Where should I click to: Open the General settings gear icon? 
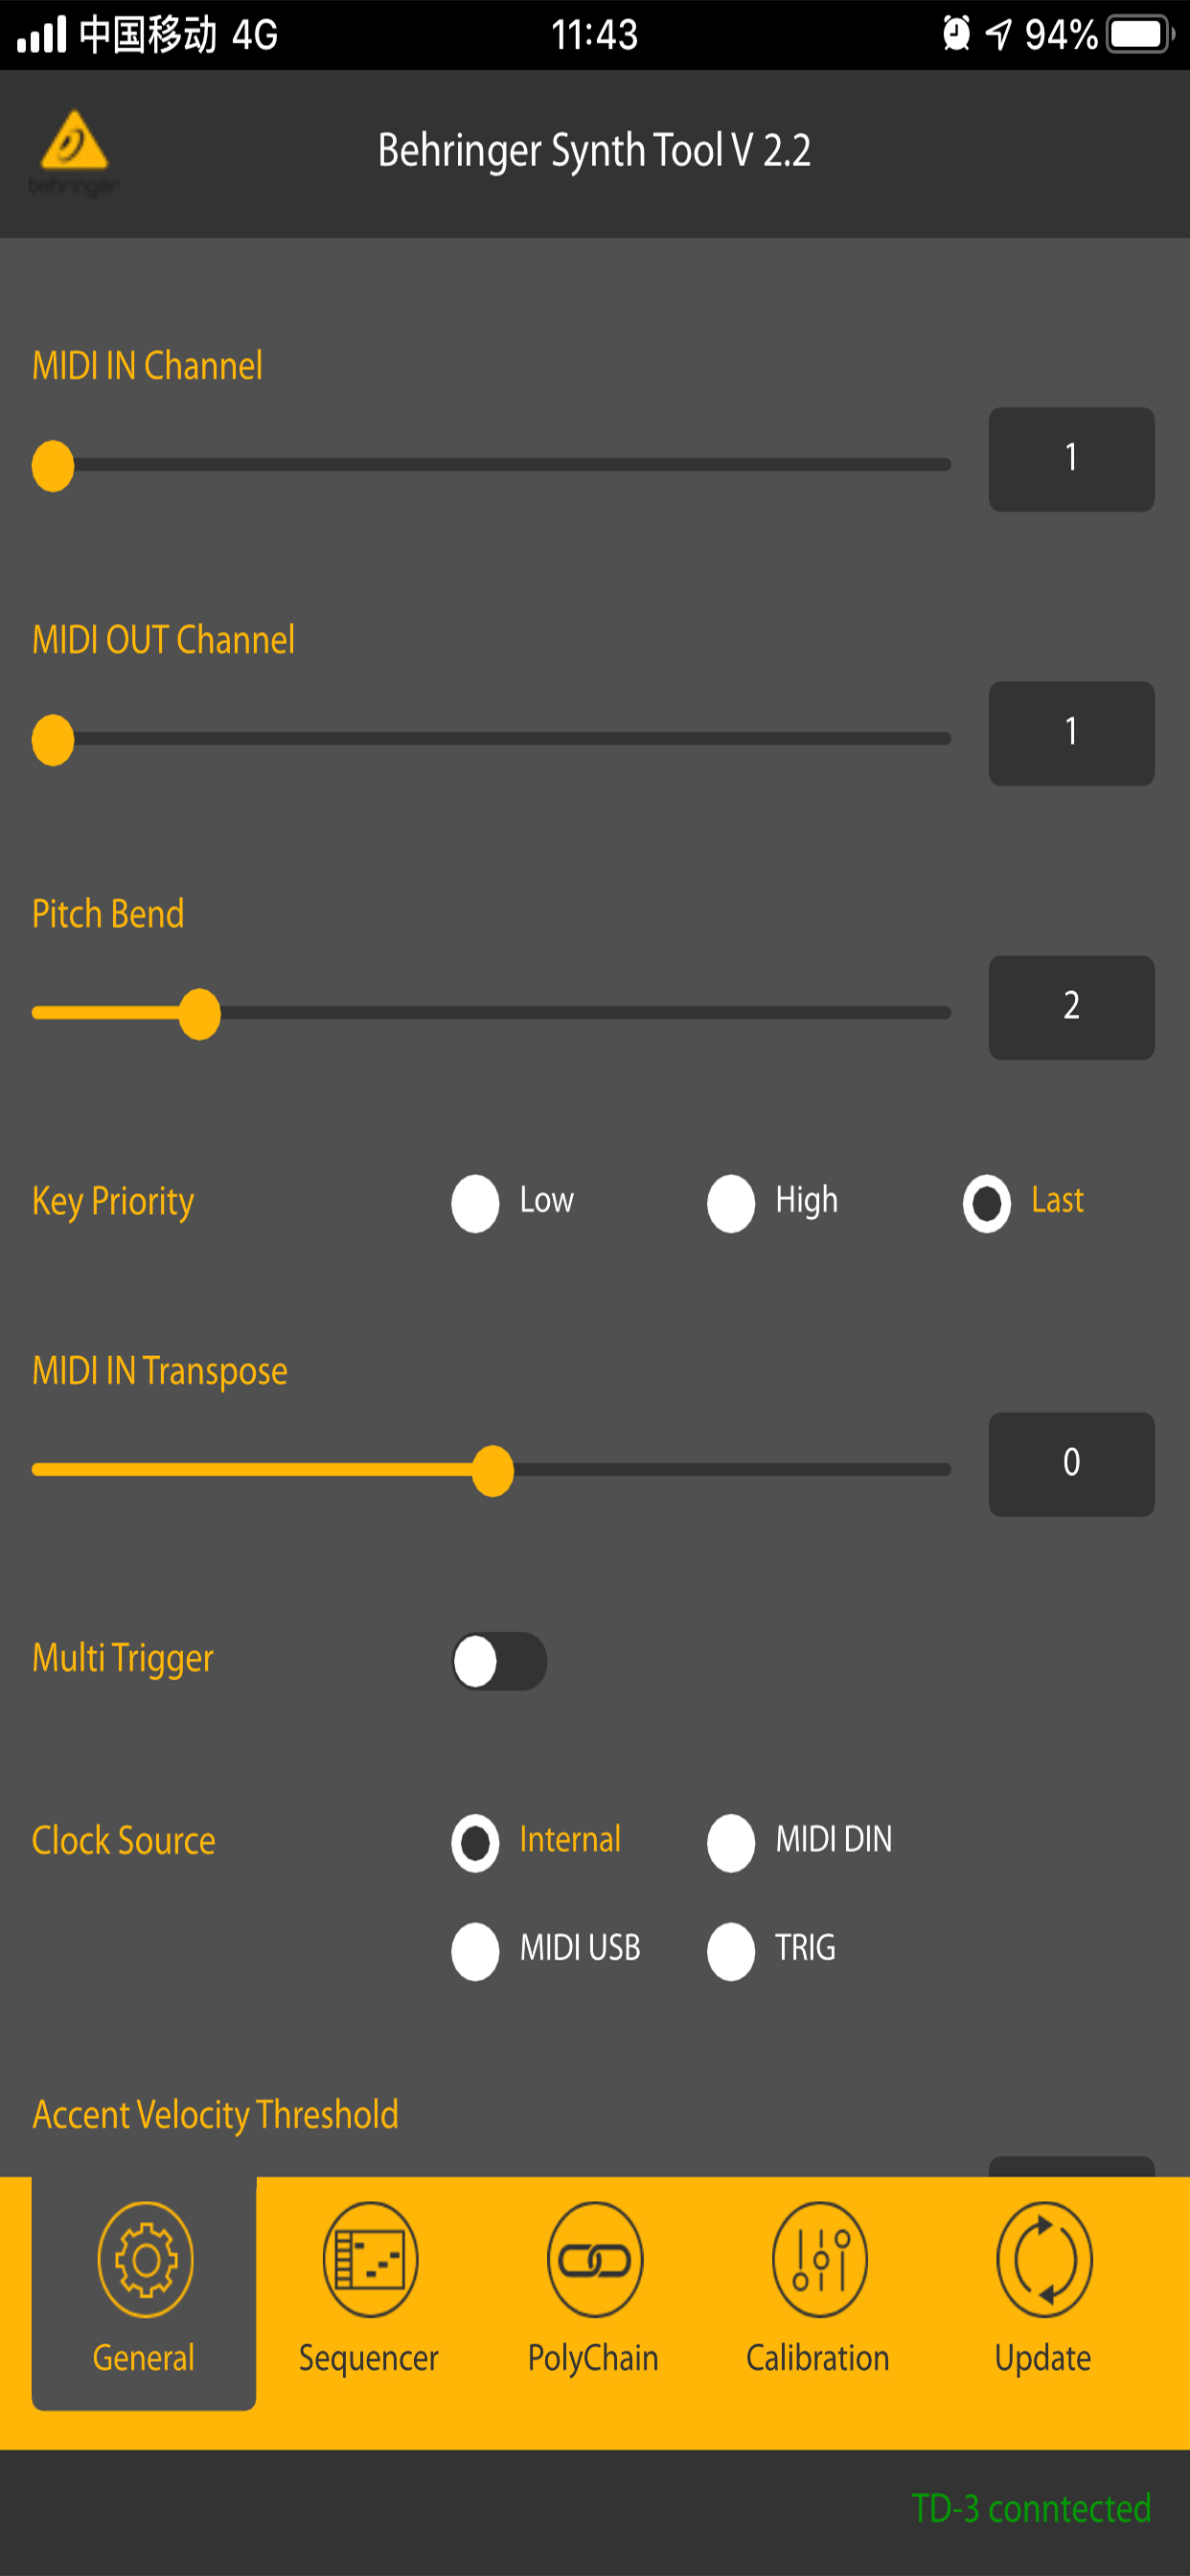click(146, 2259)
